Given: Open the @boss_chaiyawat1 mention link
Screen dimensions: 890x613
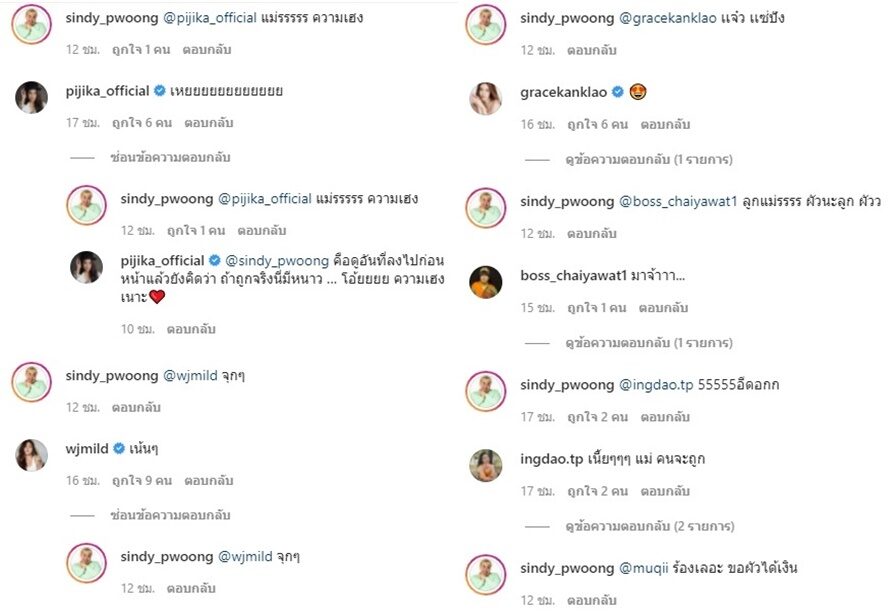Looking at the screenshot, I should pos(678,201).
